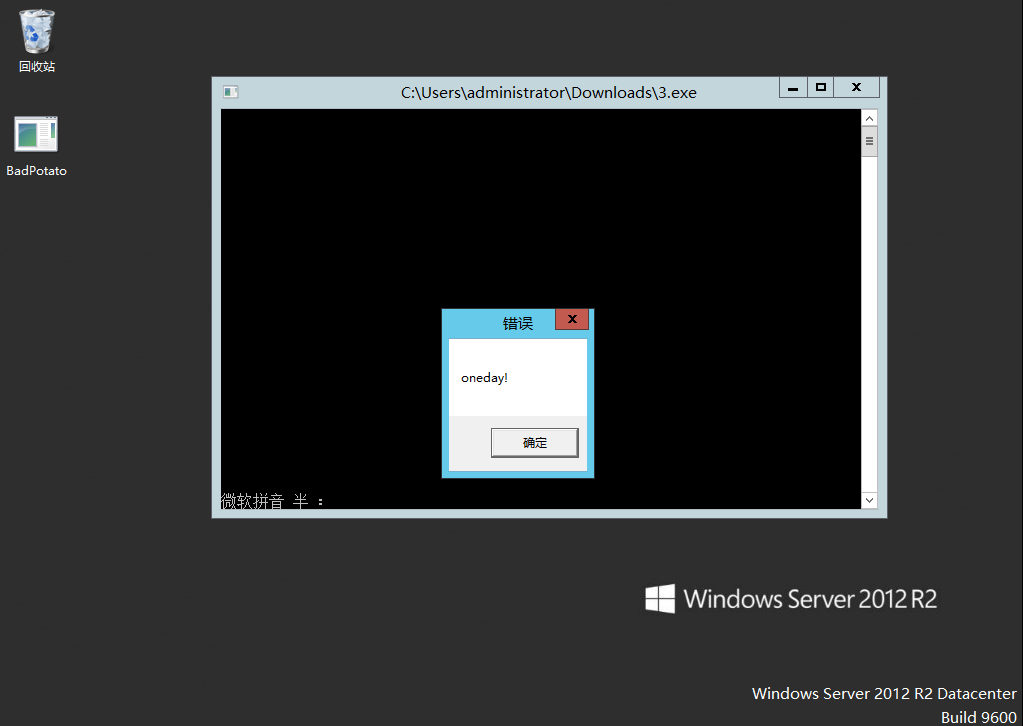Click the Windows Server Datacenter watermark text

tap(883, 693)
